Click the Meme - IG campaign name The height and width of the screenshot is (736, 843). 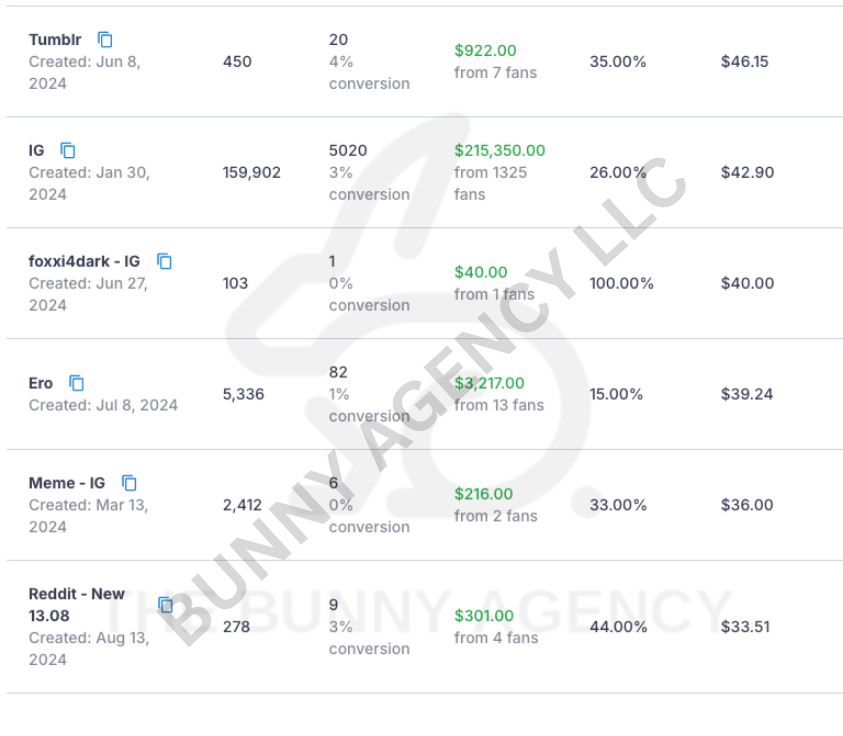[x=66, y=483]
